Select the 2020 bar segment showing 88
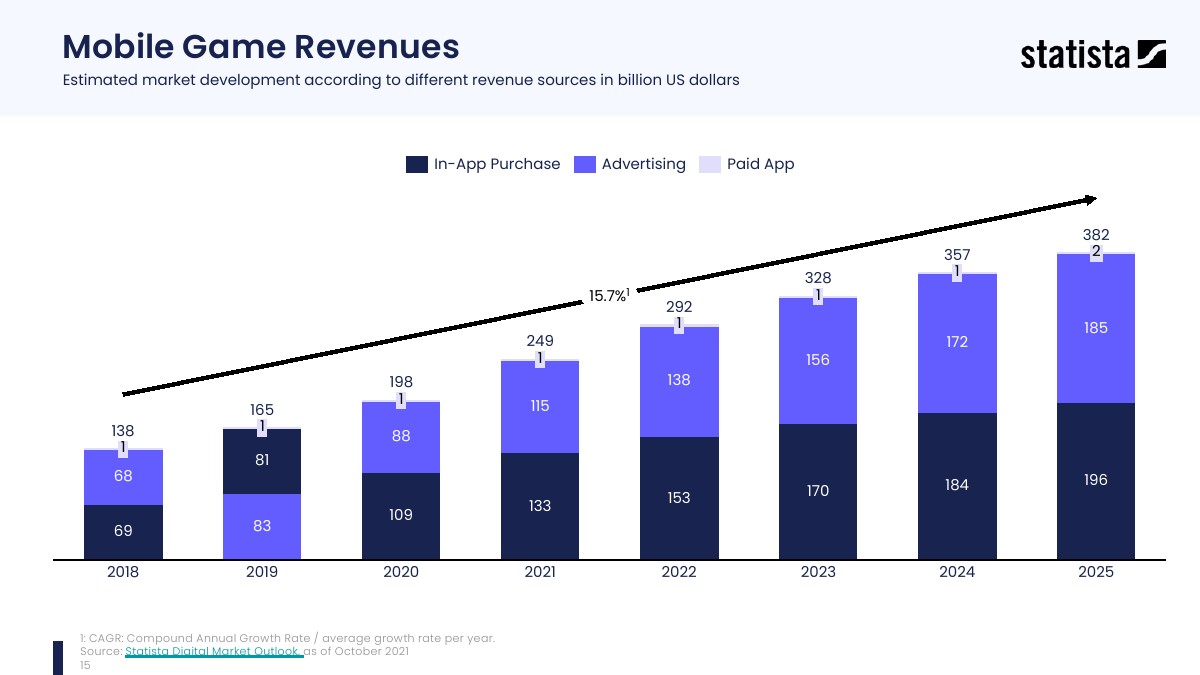The width and height of the screenshot is (1200, 675). [x=401, y=437]
